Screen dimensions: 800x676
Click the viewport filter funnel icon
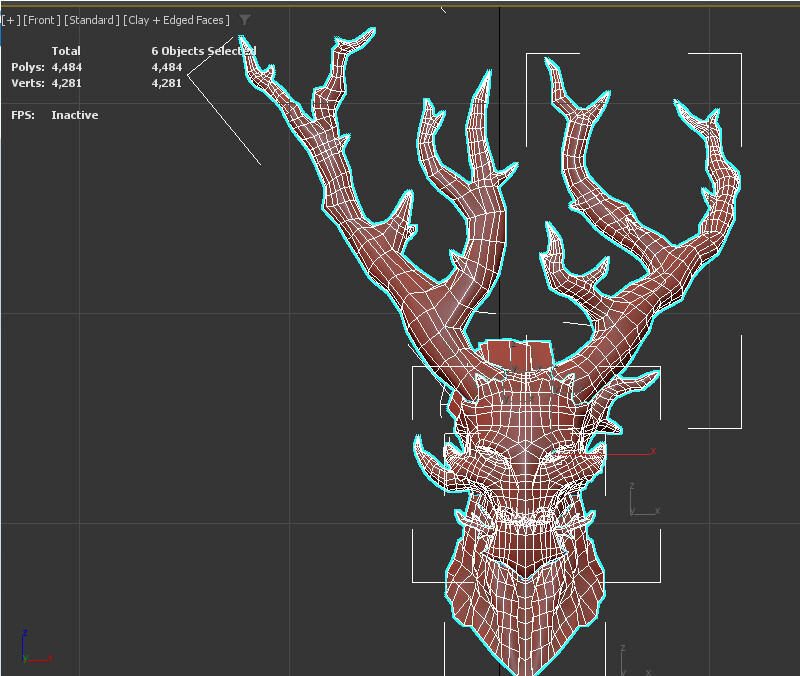(245, 20)
